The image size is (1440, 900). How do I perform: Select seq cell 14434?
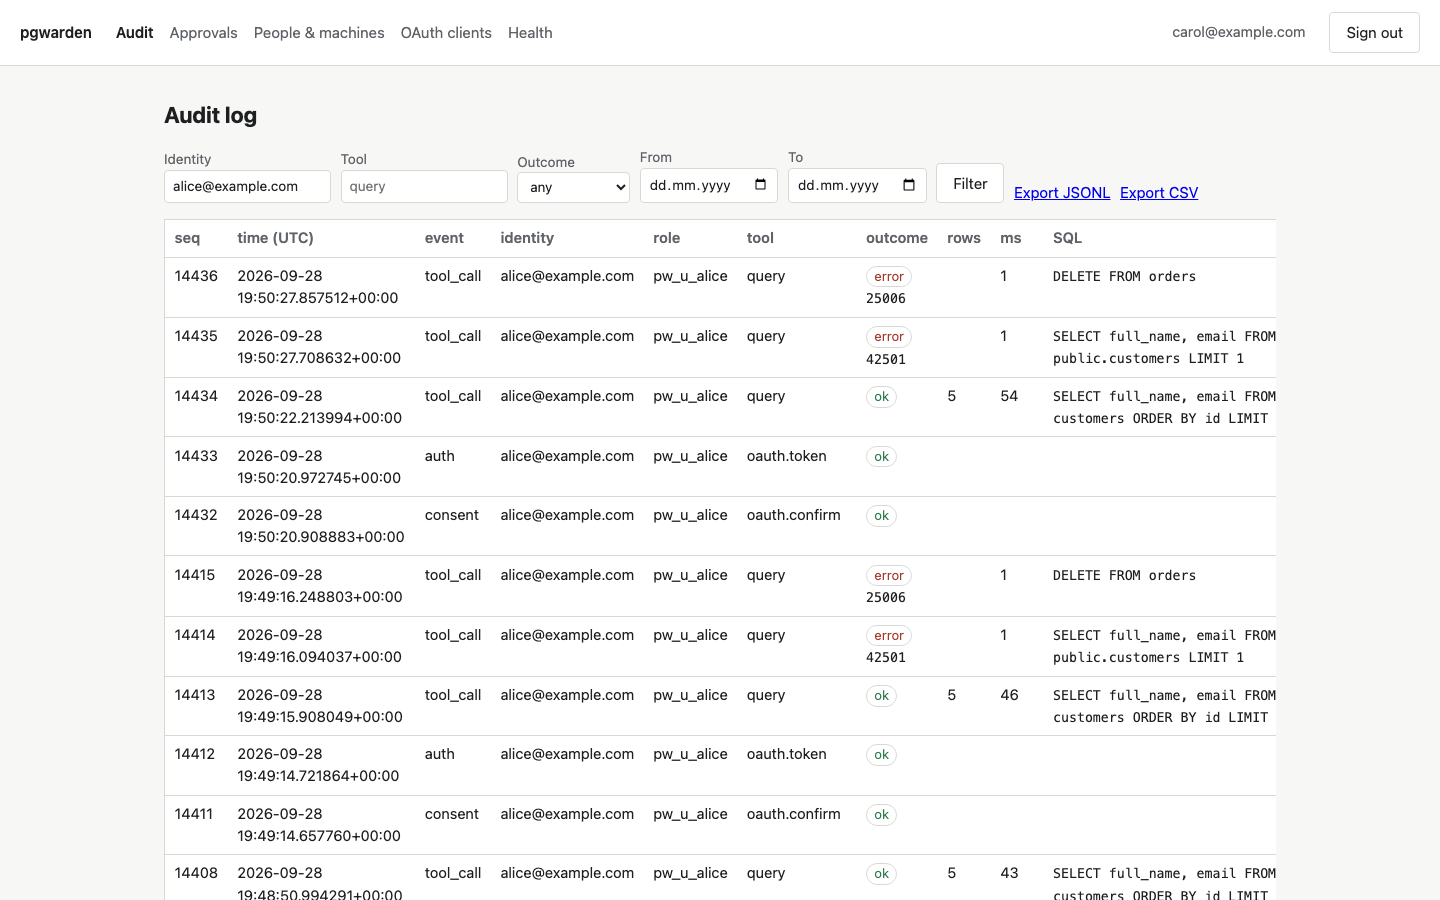pos(196,396)
